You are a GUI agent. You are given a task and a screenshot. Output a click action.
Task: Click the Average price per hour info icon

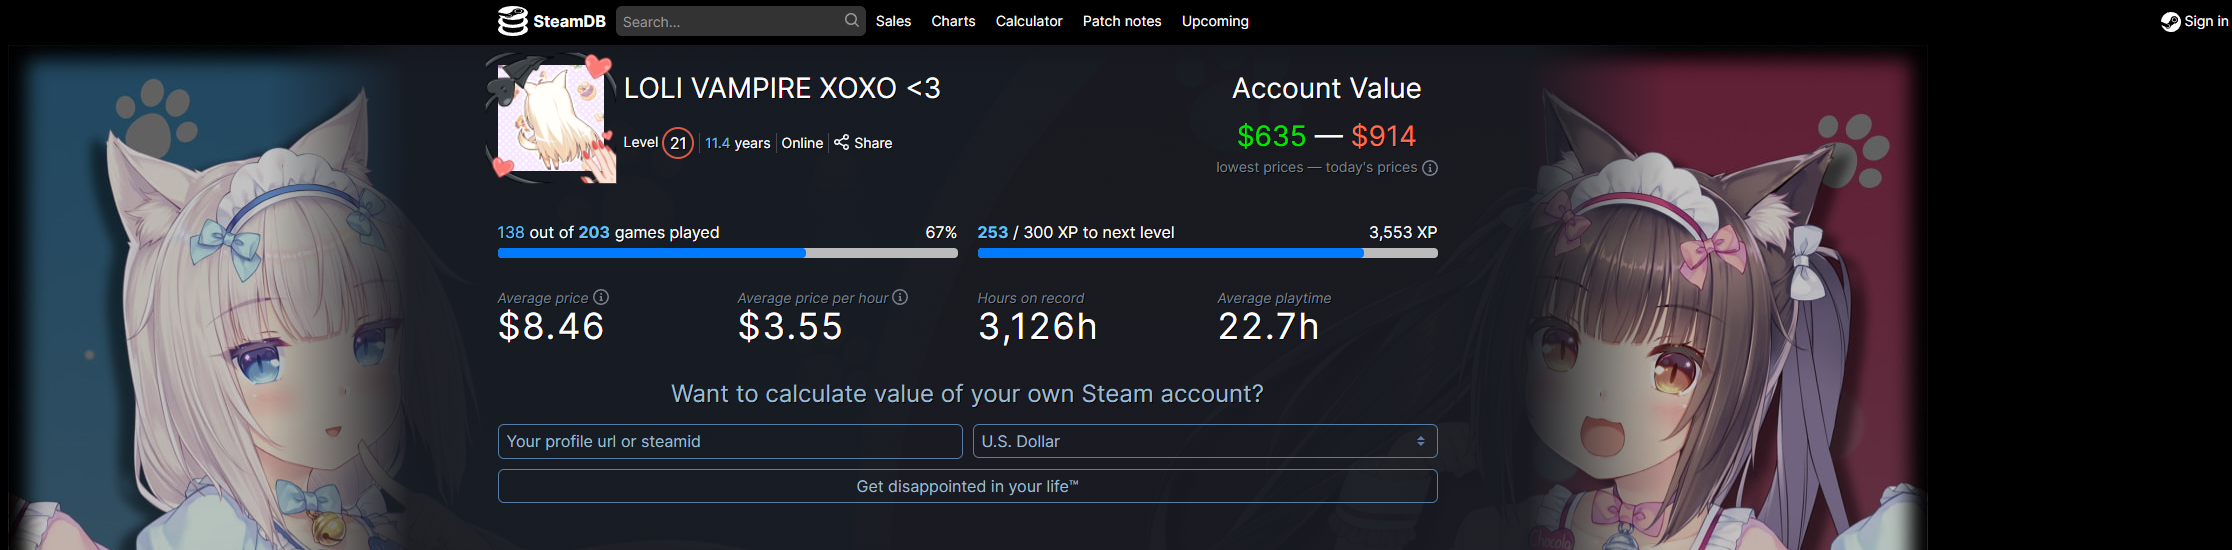[x=900, y=297]
